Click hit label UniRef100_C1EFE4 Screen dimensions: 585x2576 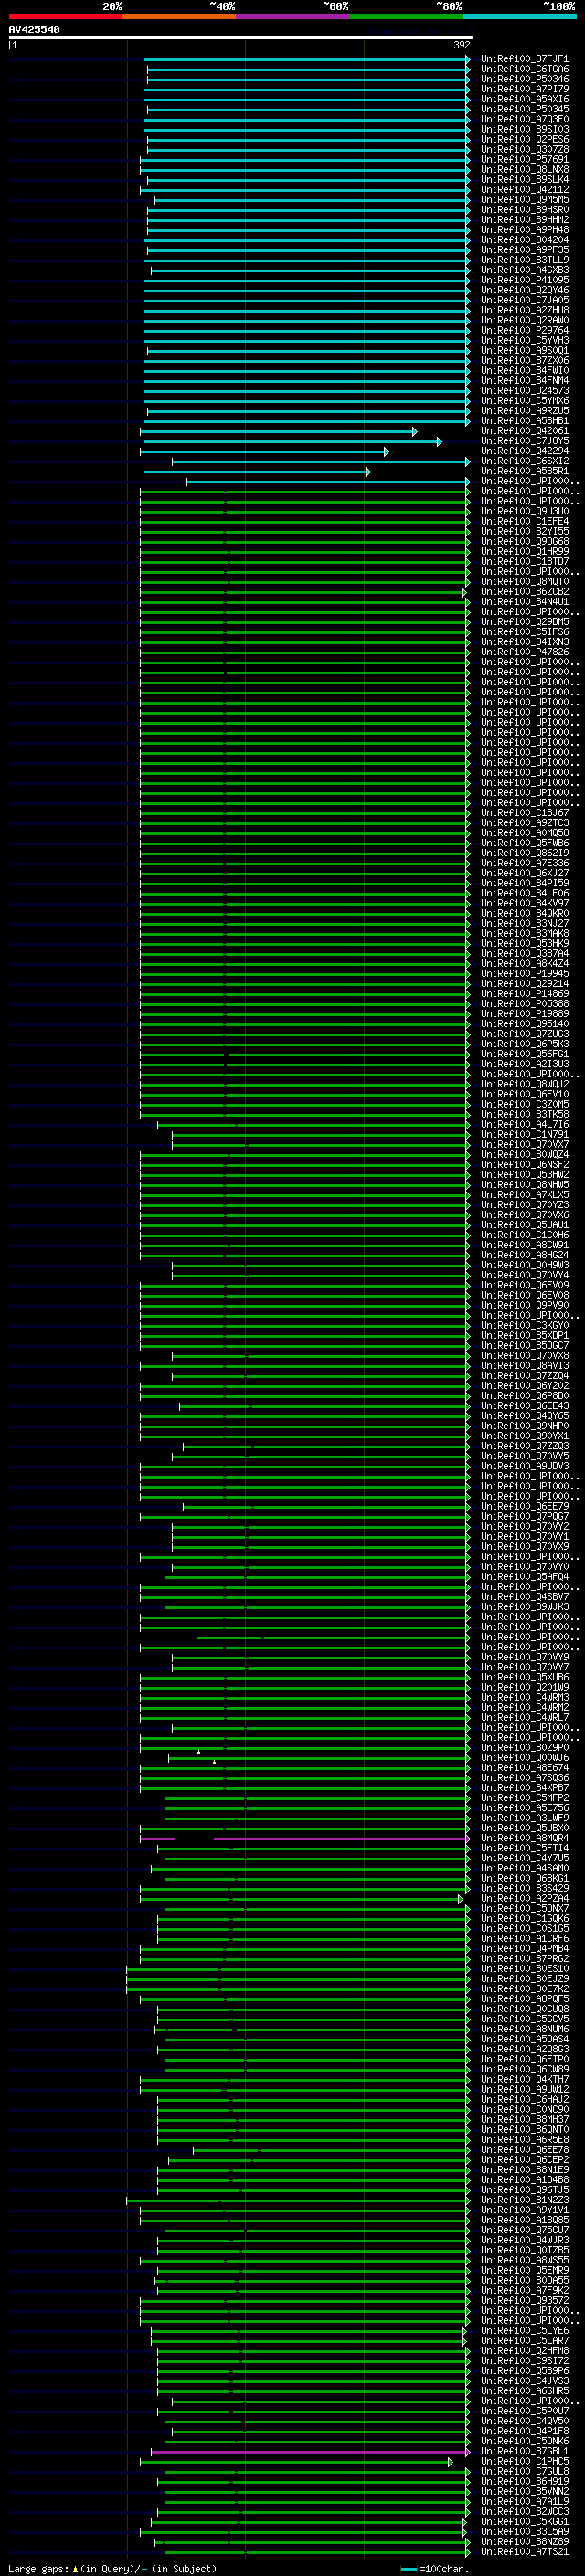pos(524,521)
